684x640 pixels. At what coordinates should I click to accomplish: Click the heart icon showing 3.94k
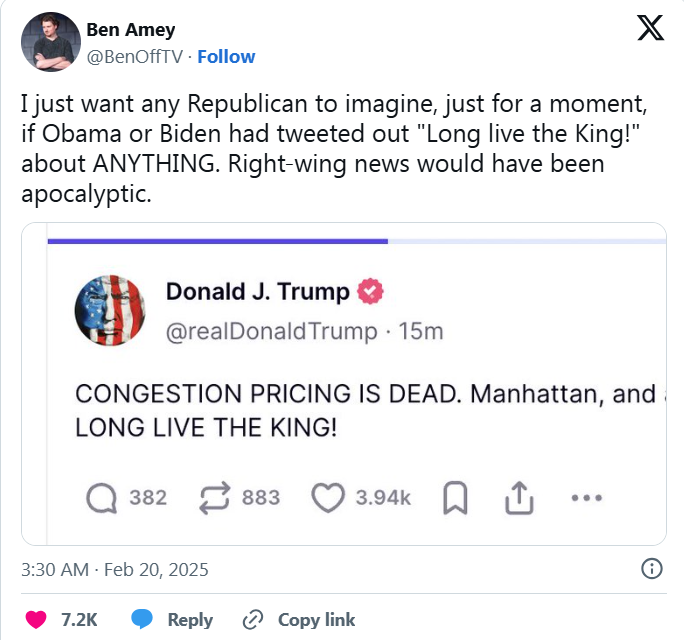pyautogui.click(x=327, y=497)
